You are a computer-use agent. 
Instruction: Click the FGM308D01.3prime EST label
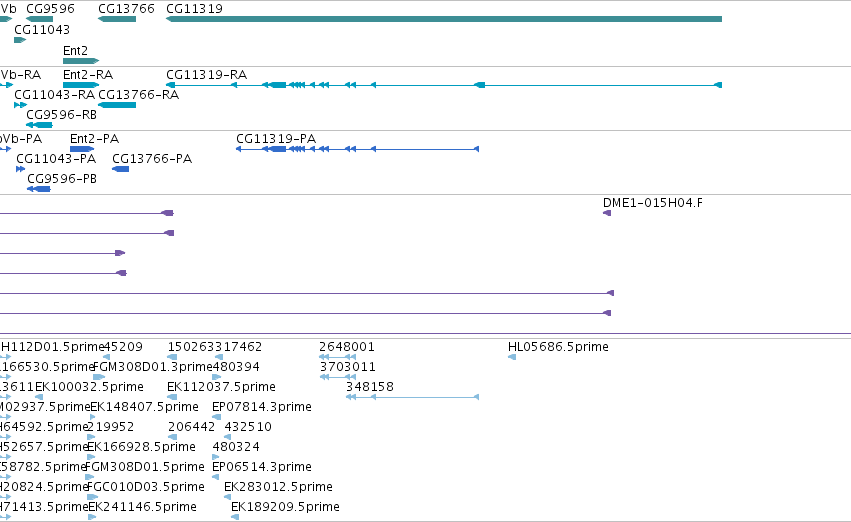(153, 366)
